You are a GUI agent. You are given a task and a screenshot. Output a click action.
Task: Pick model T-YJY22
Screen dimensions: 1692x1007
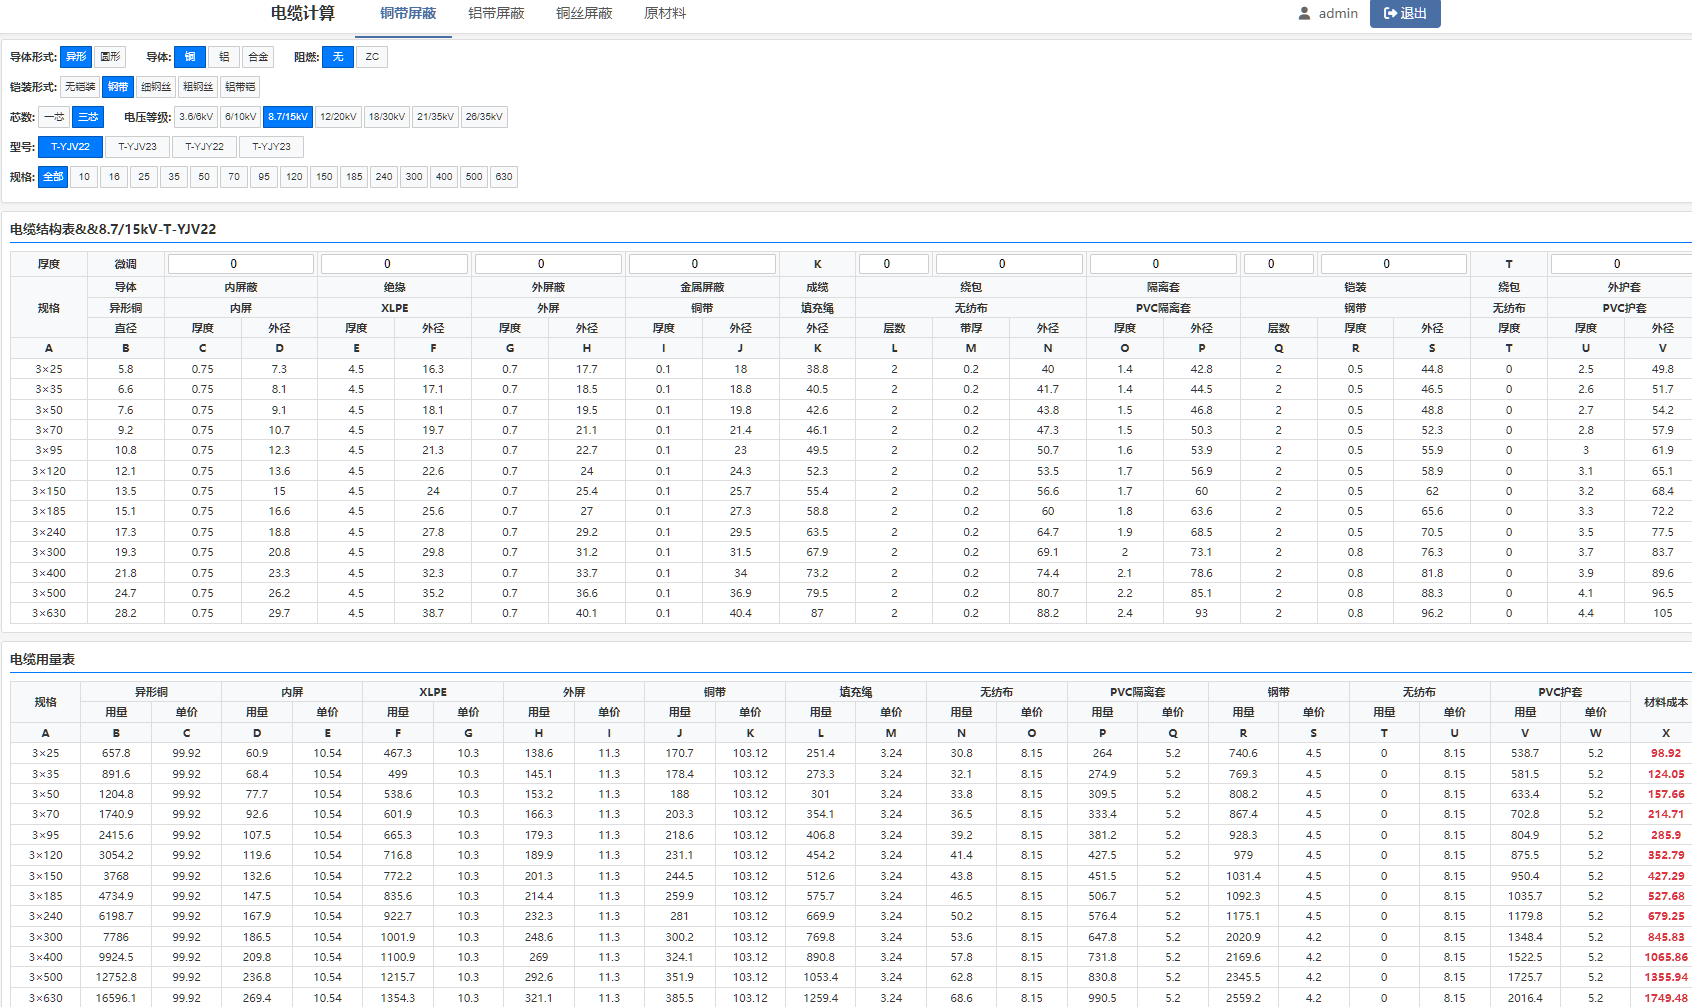coord(204,147)
